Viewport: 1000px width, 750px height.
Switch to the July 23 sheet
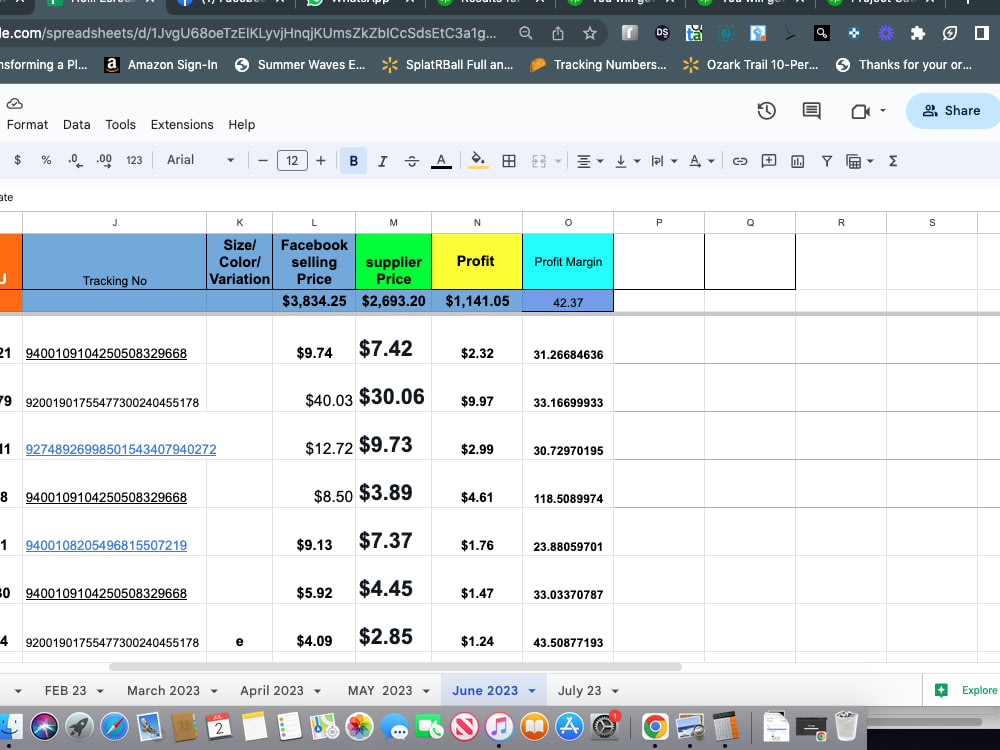pos(579,691)
